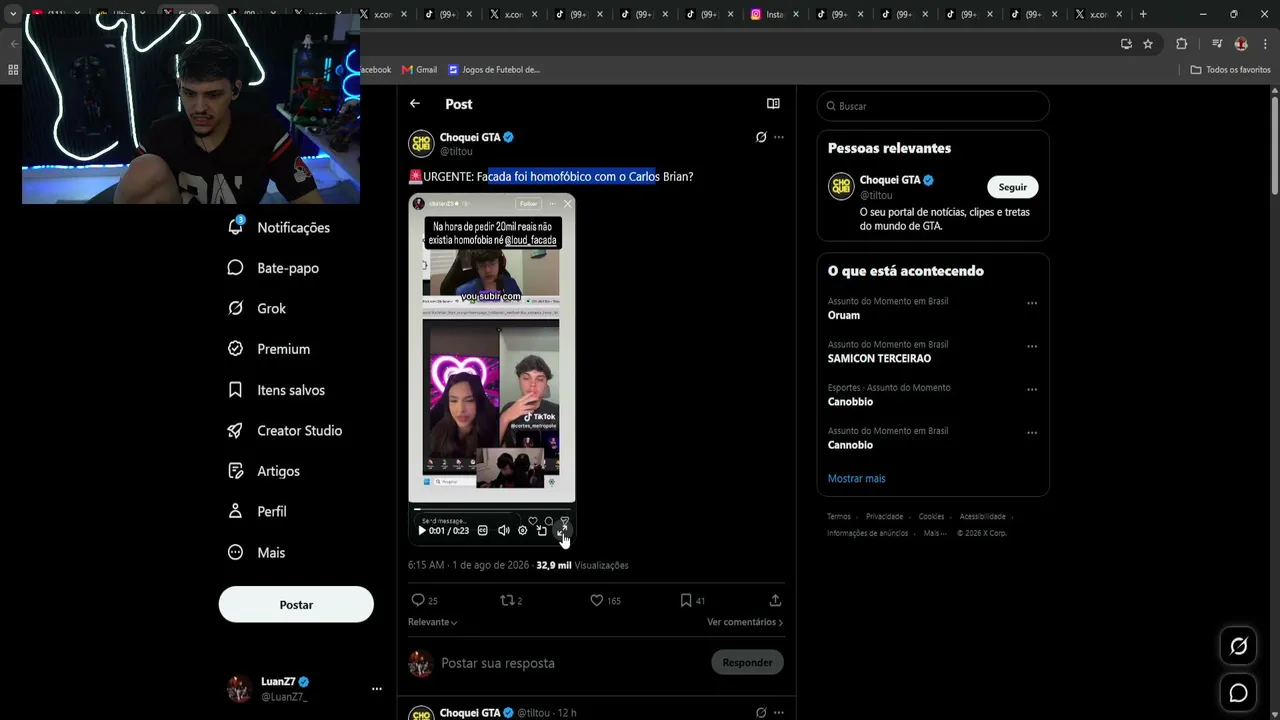Open options for Oruam trend
Viewport: 1280px width, 720px height.
click(1032, 303)
